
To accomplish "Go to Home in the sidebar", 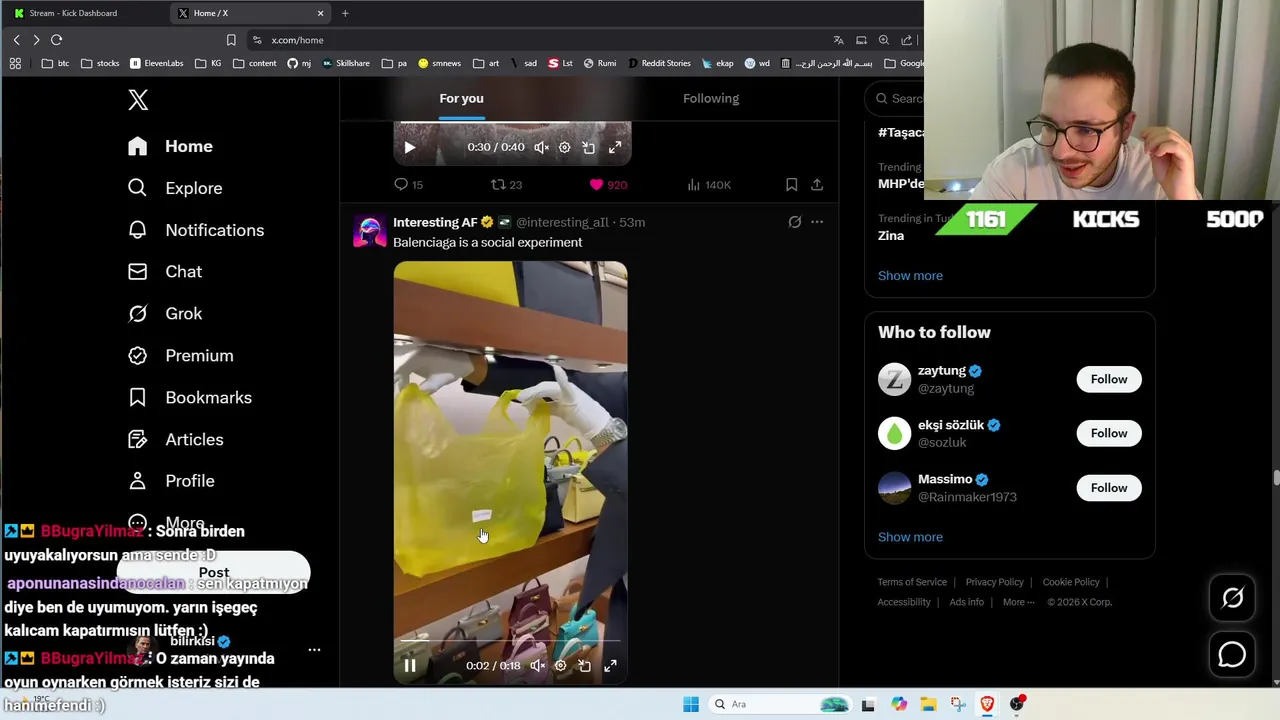I will (x=171, y=146).
